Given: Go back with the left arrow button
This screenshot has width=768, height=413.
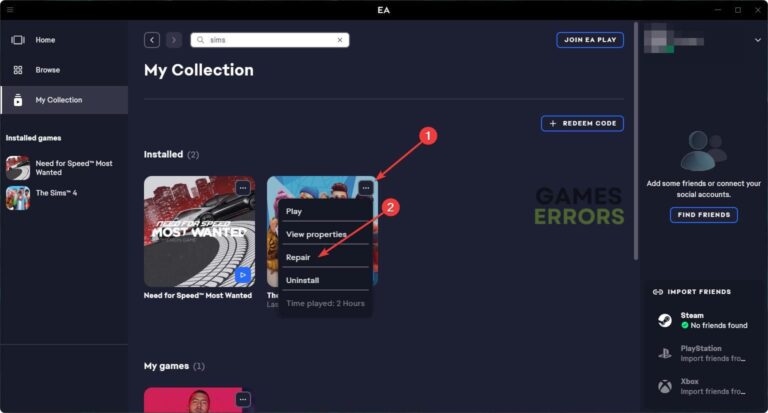Looking at the screenshot, I should 152,40.
